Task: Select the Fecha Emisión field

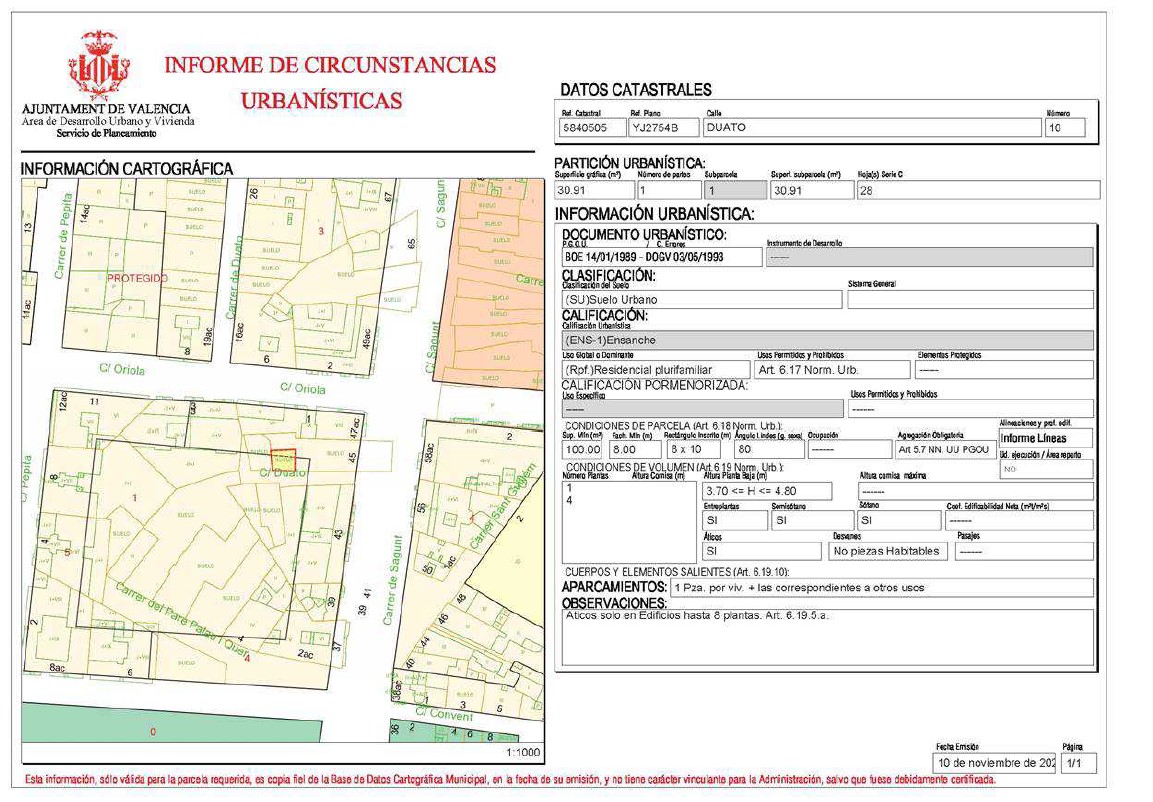Action: pyautogui.click(x=995, y=762)
